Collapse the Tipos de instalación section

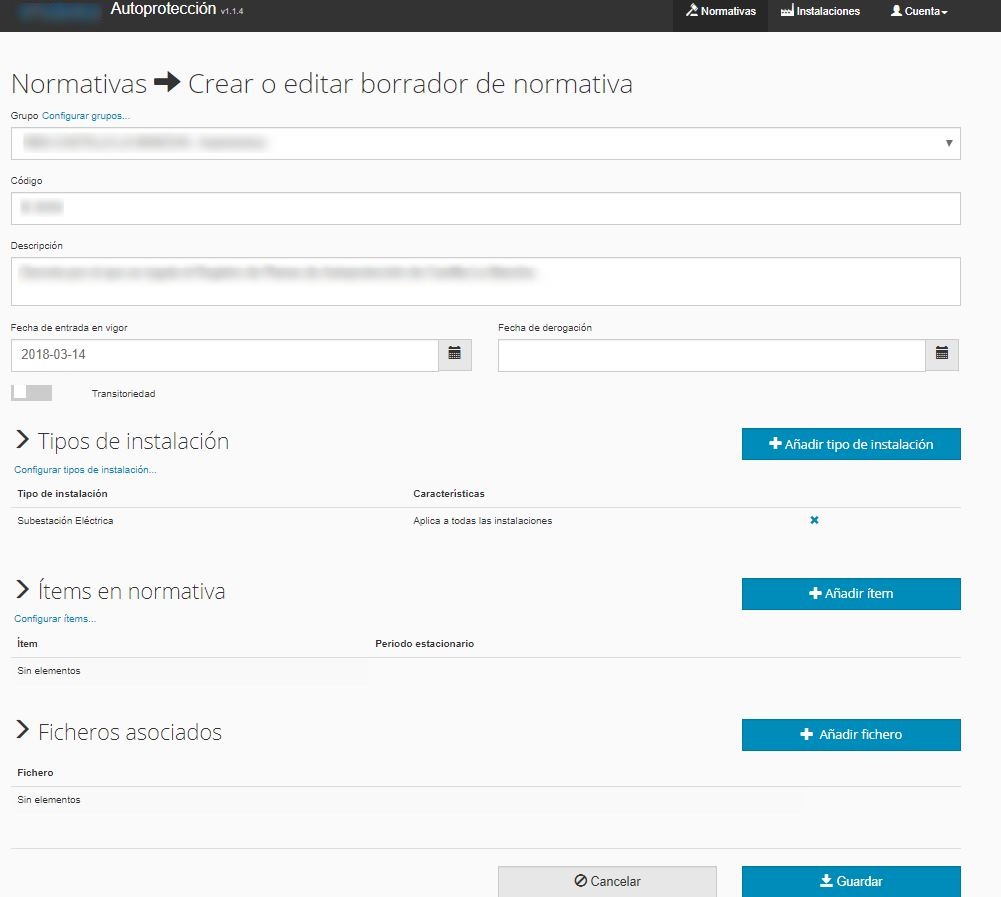pos(22,441)
